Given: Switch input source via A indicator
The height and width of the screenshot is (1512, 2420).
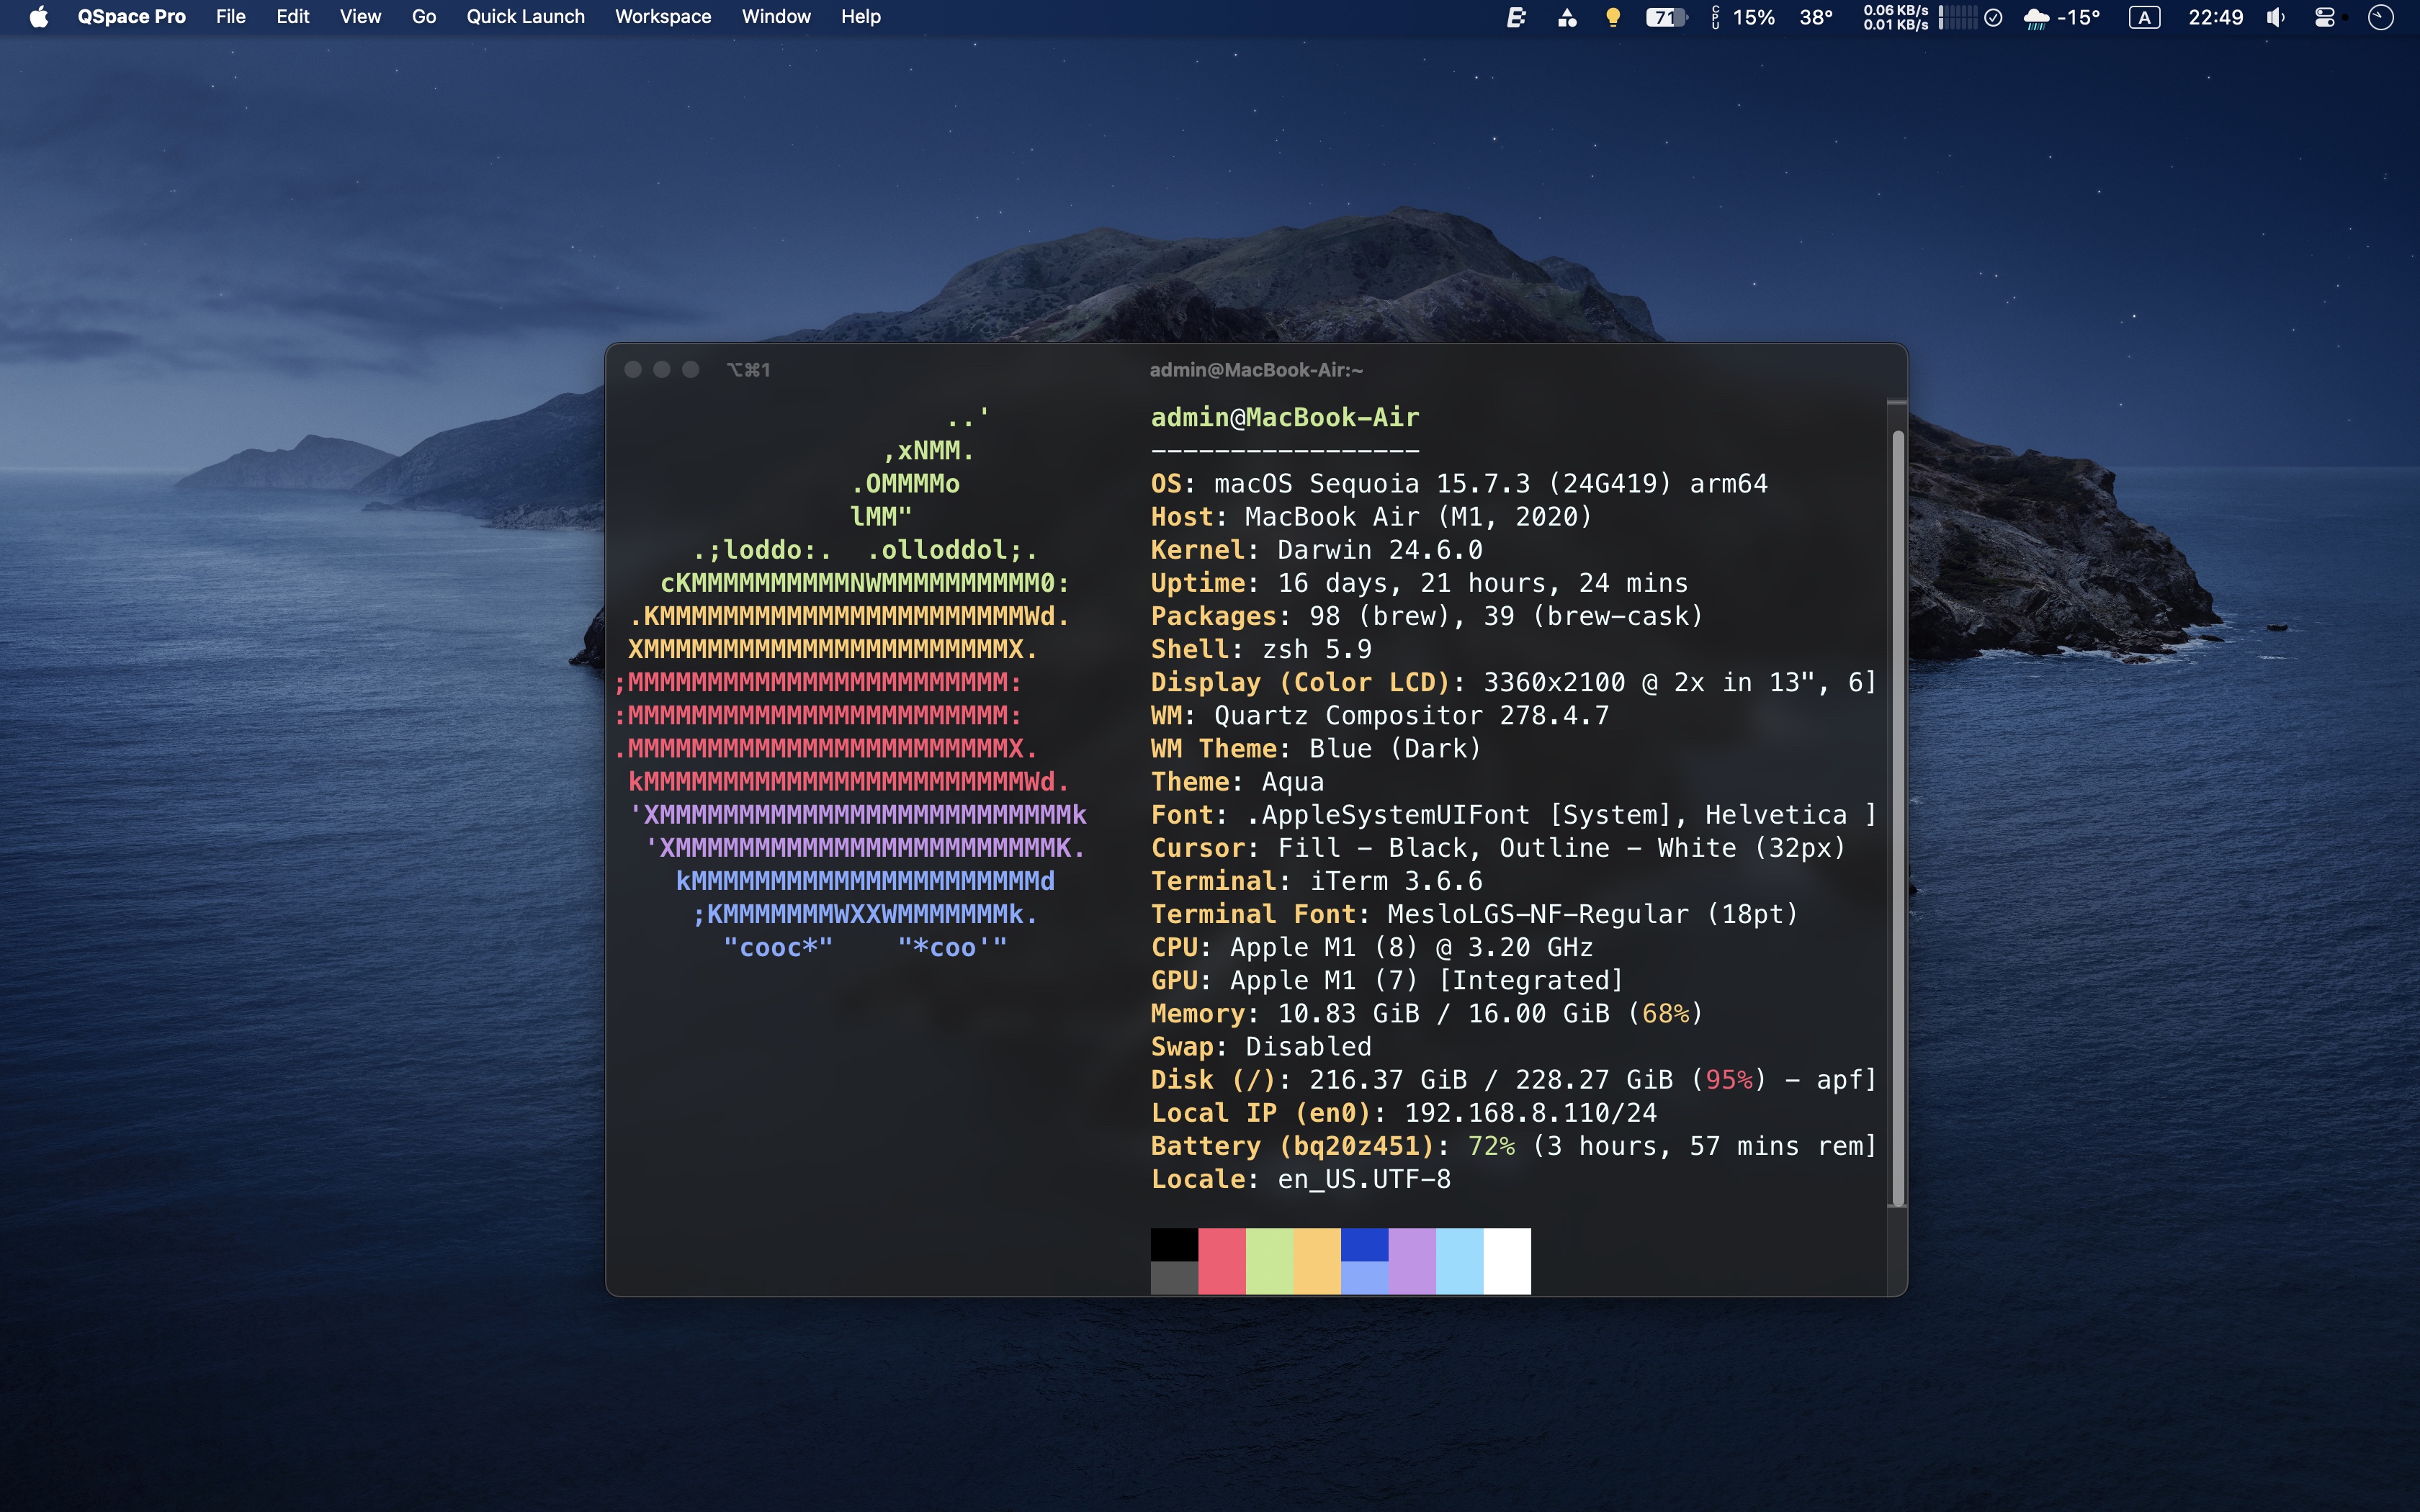Looking at the screenshot, I should (x=2144, y=17).
